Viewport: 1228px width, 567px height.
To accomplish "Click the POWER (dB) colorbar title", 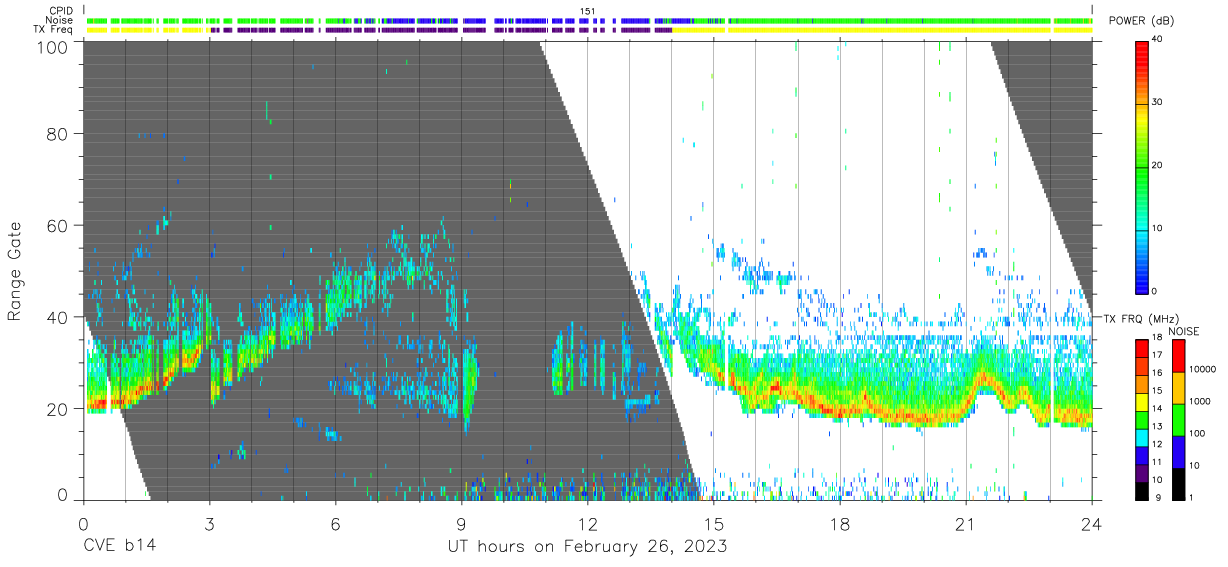I will (1142, 21).
